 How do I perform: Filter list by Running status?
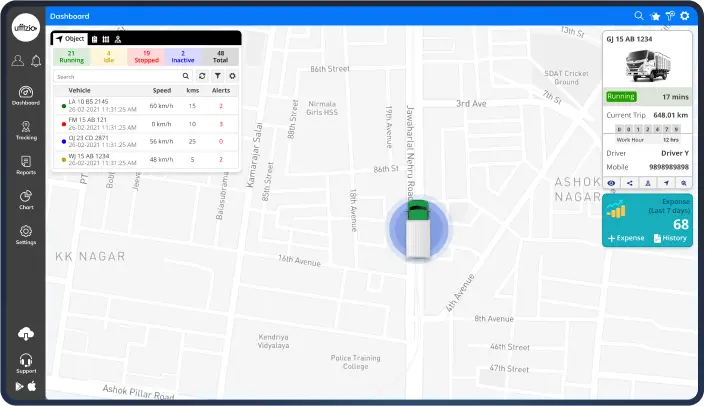pos(72,57)
